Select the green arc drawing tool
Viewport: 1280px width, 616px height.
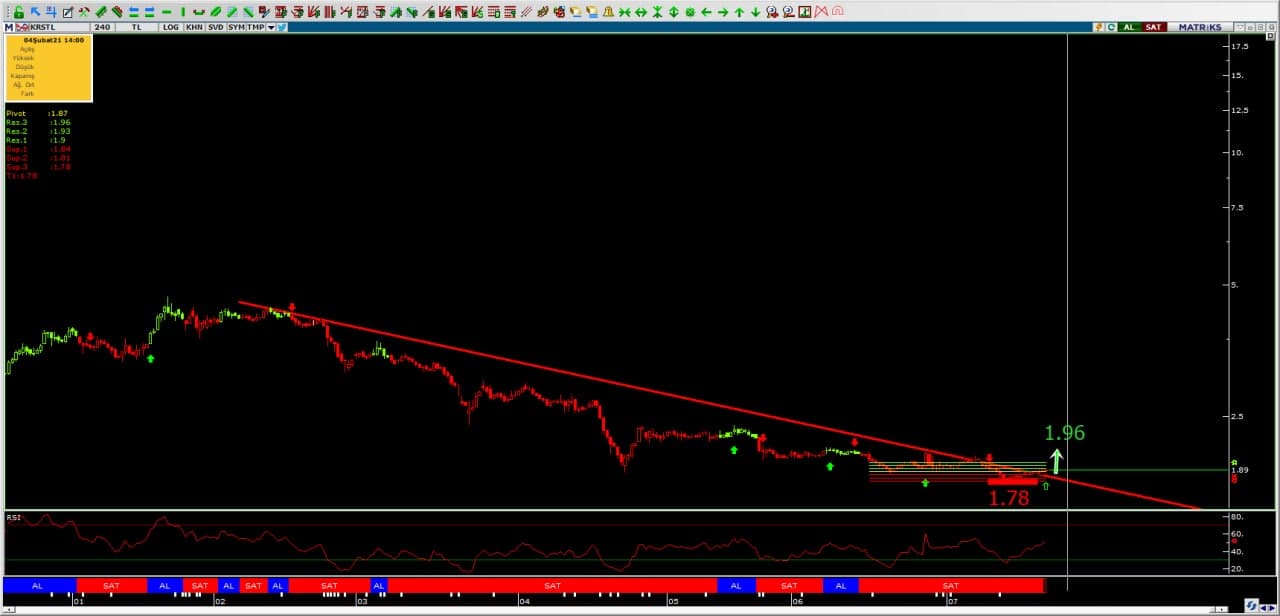pos(199,12)
